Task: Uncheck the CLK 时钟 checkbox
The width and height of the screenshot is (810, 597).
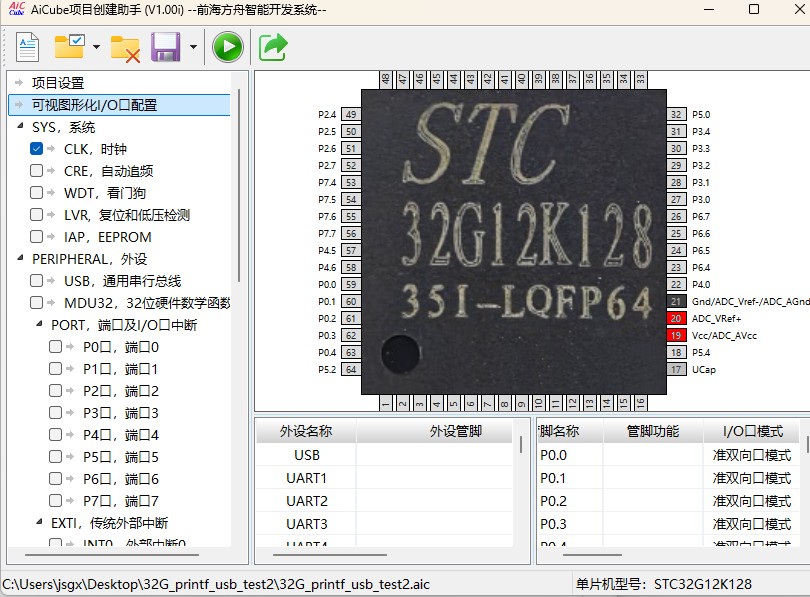Action: (36, 149)
